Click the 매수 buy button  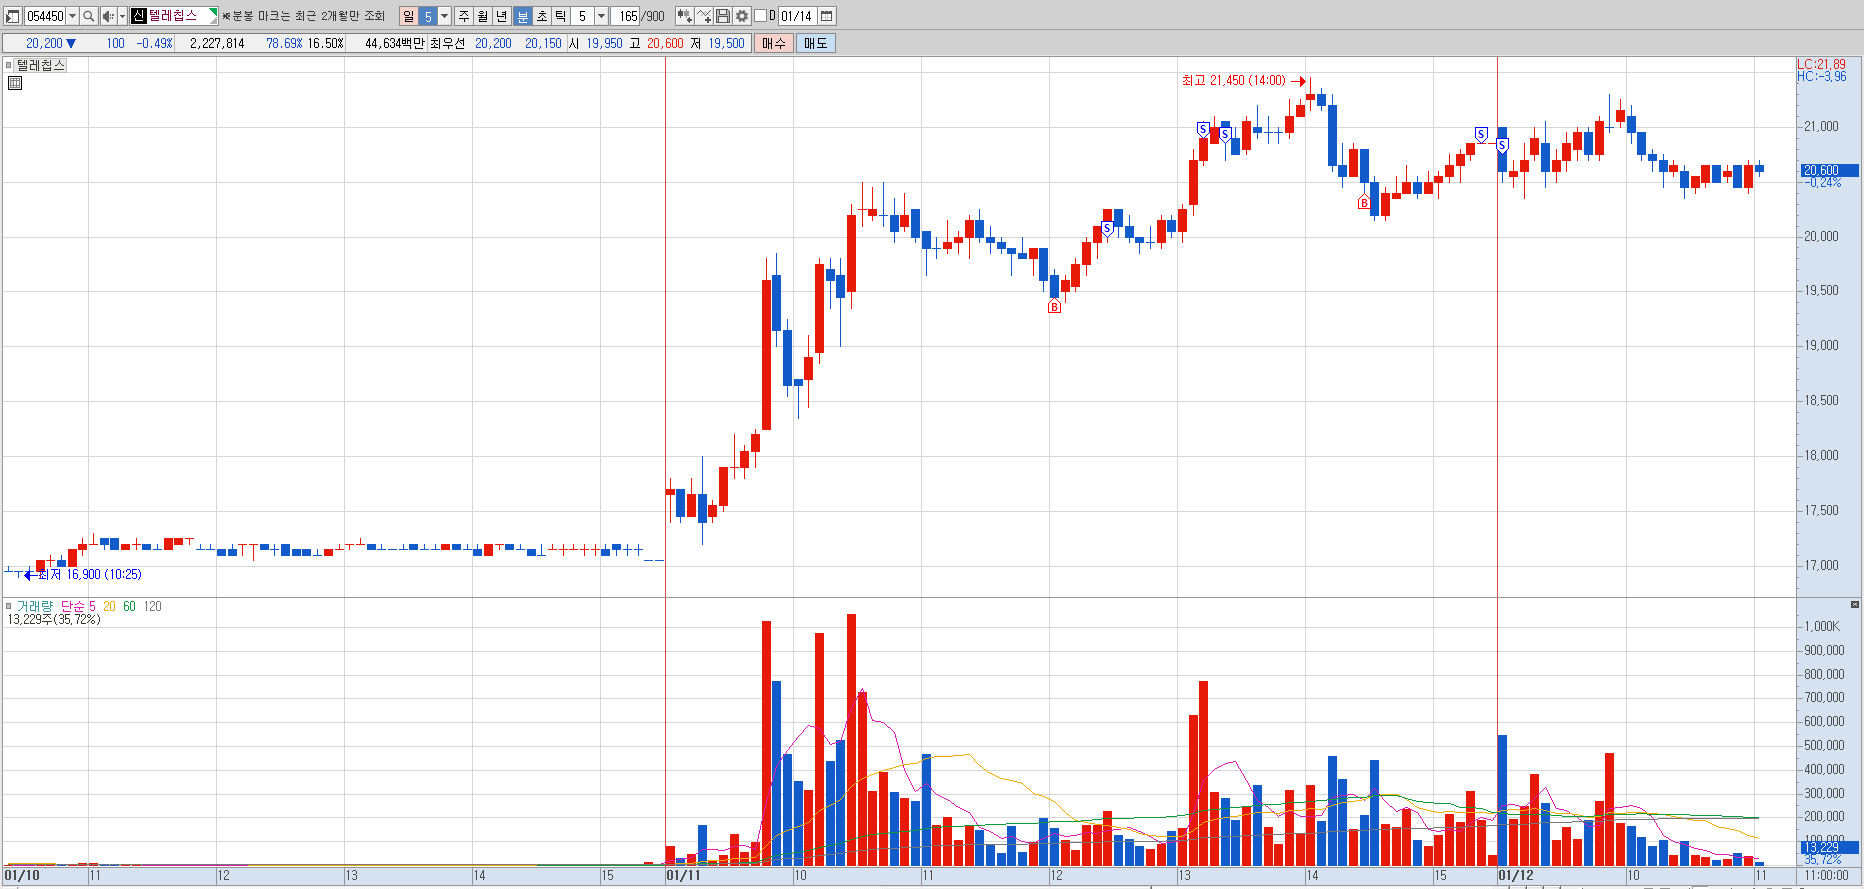coord(773,43)
